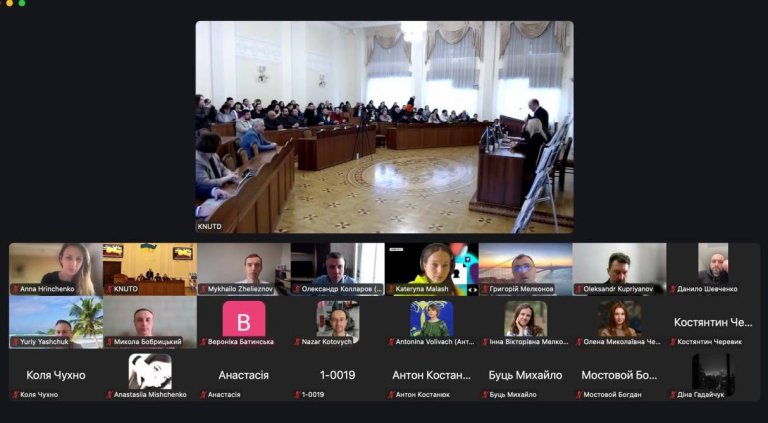Click Nazar Kotovych's muted microphone icon
The height and width of the screenshot is (423, 768).
click(297, 342)
